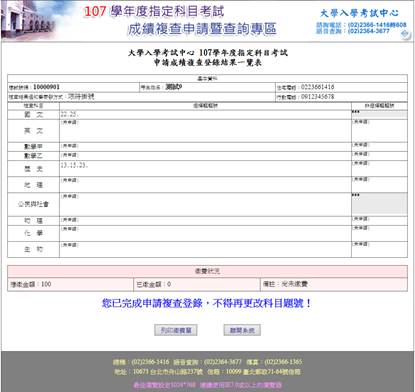
Task: Click the 大學入學考試中心 logo text at top right
Action: 359,13
